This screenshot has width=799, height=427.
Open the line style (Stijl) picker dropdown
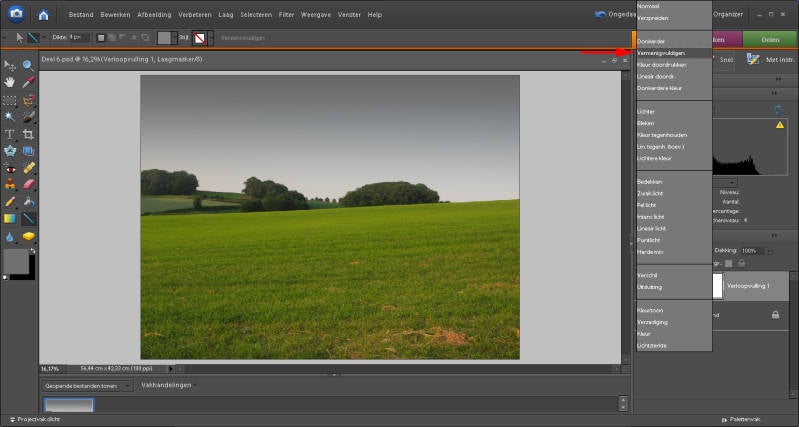pyautogui.click(x=211, y=37)
